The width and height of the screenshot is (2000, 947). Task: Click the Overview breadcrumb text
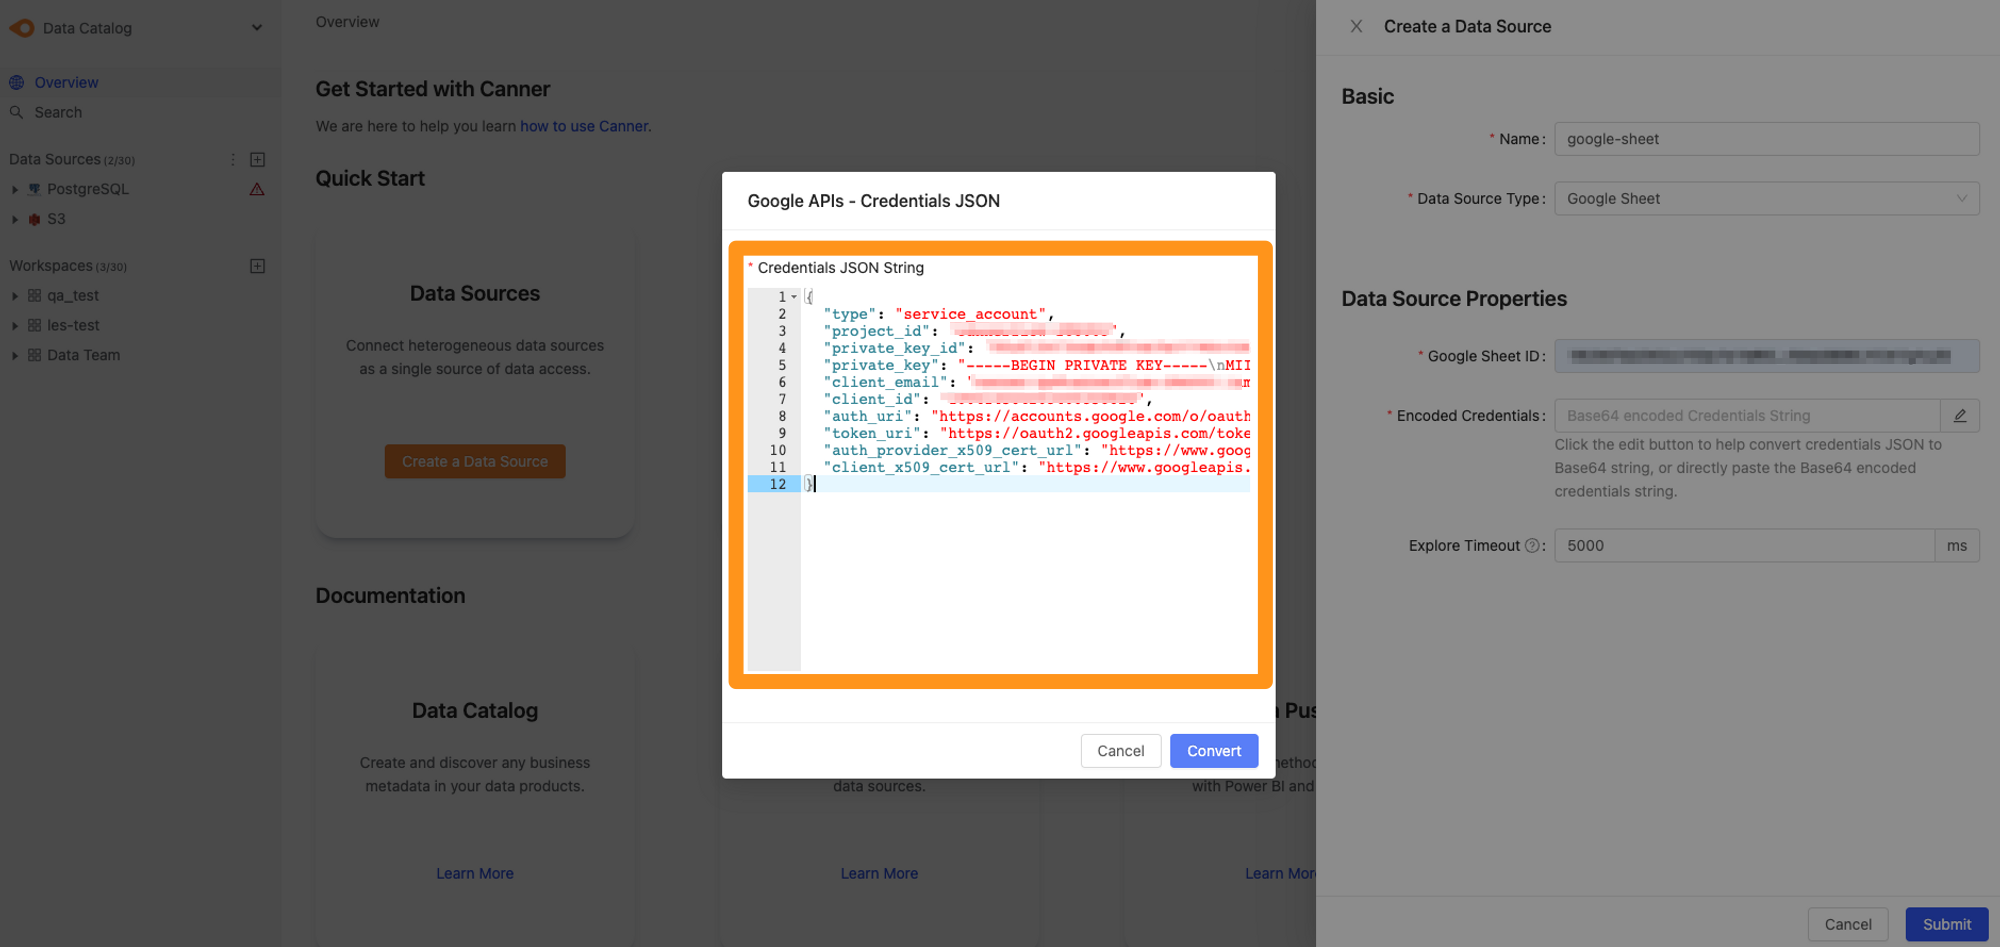[347, 22]
